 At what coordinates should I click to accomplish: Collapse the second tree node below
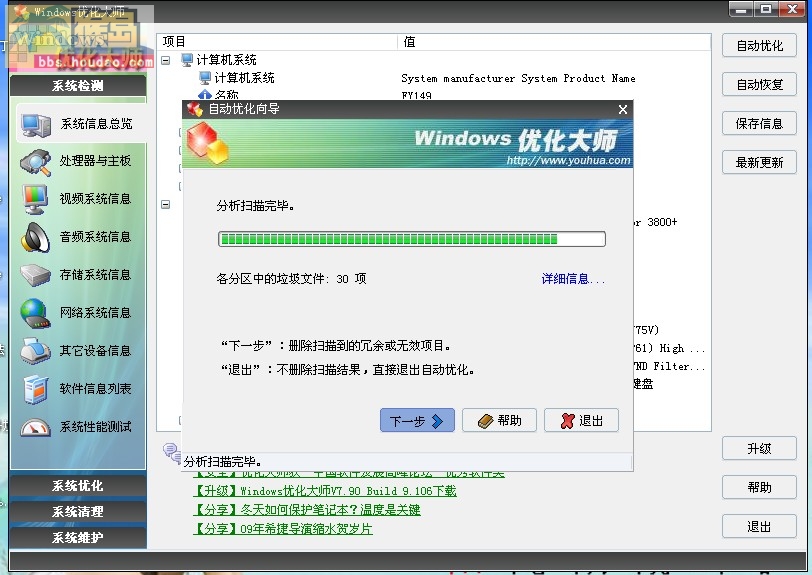166,205
